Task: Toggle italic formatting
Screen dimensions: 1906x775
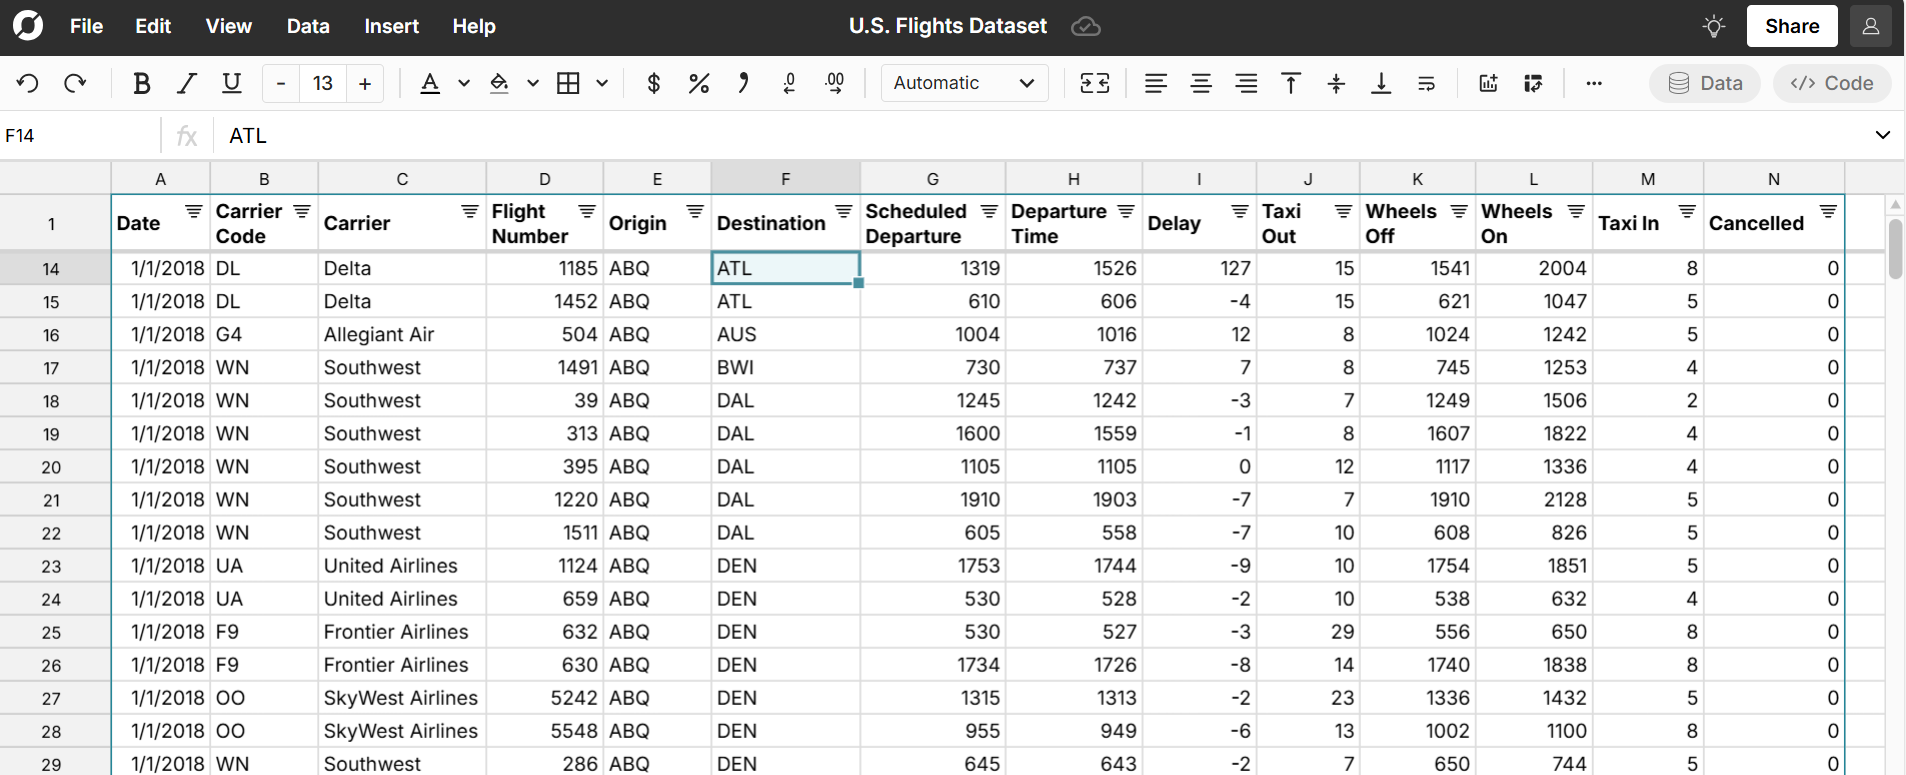Action: coord(187,83)
